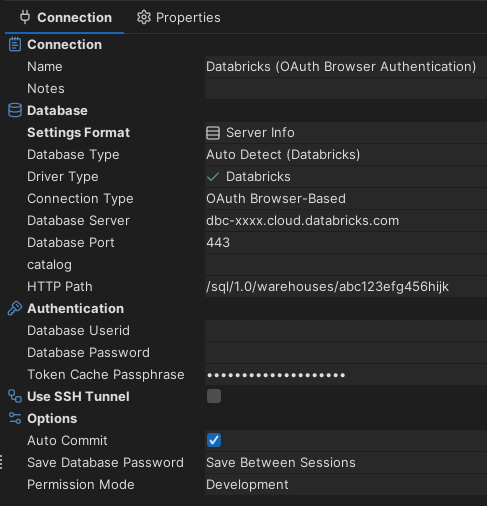The width and height of the screenshot is (487, 506).
Task: Open the Connection Type OAuth Browser-Based selector
Action: [346, 199]
